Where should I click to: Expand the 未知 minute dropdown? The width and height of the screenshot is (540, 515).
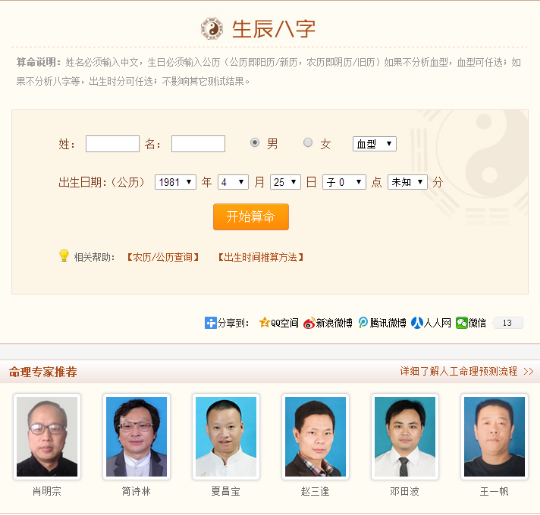(x=407, y=182)
